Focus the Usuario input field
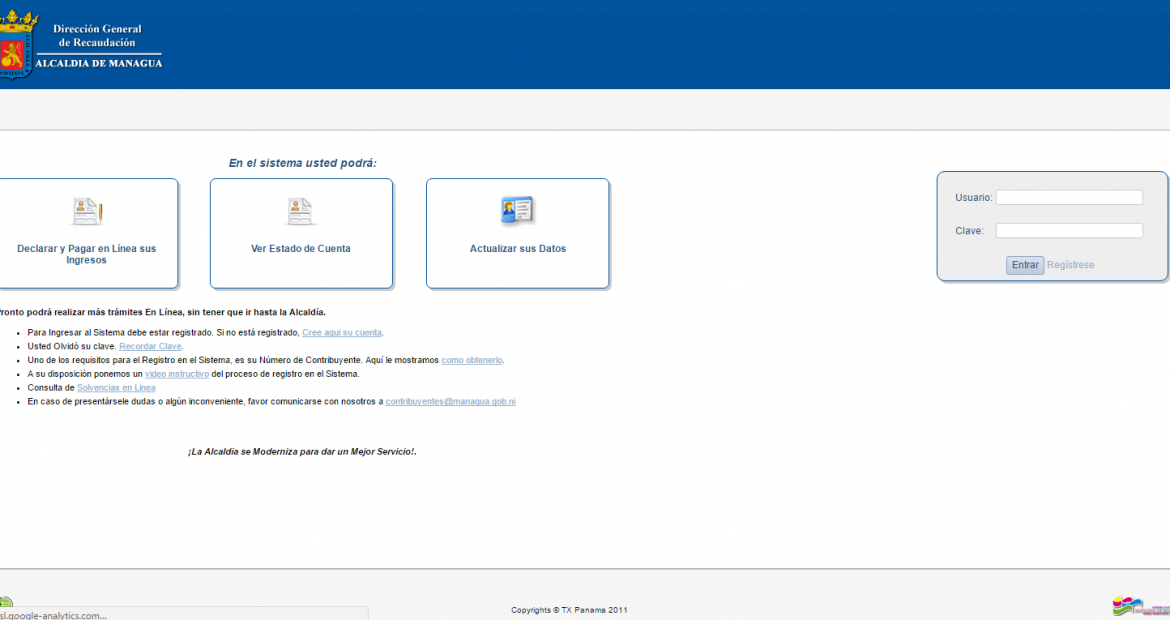The image size is (1170, 620). tap(1069, 198)
